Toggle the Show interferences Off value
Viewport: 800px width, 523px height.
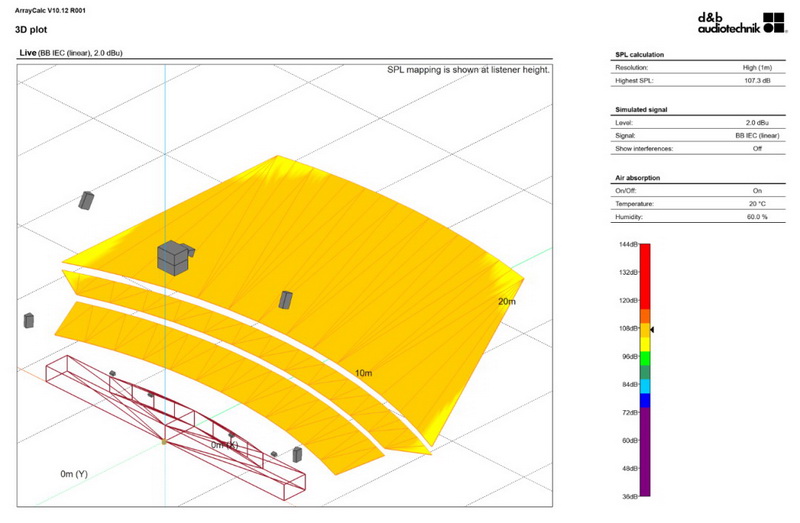coord(758,148)
